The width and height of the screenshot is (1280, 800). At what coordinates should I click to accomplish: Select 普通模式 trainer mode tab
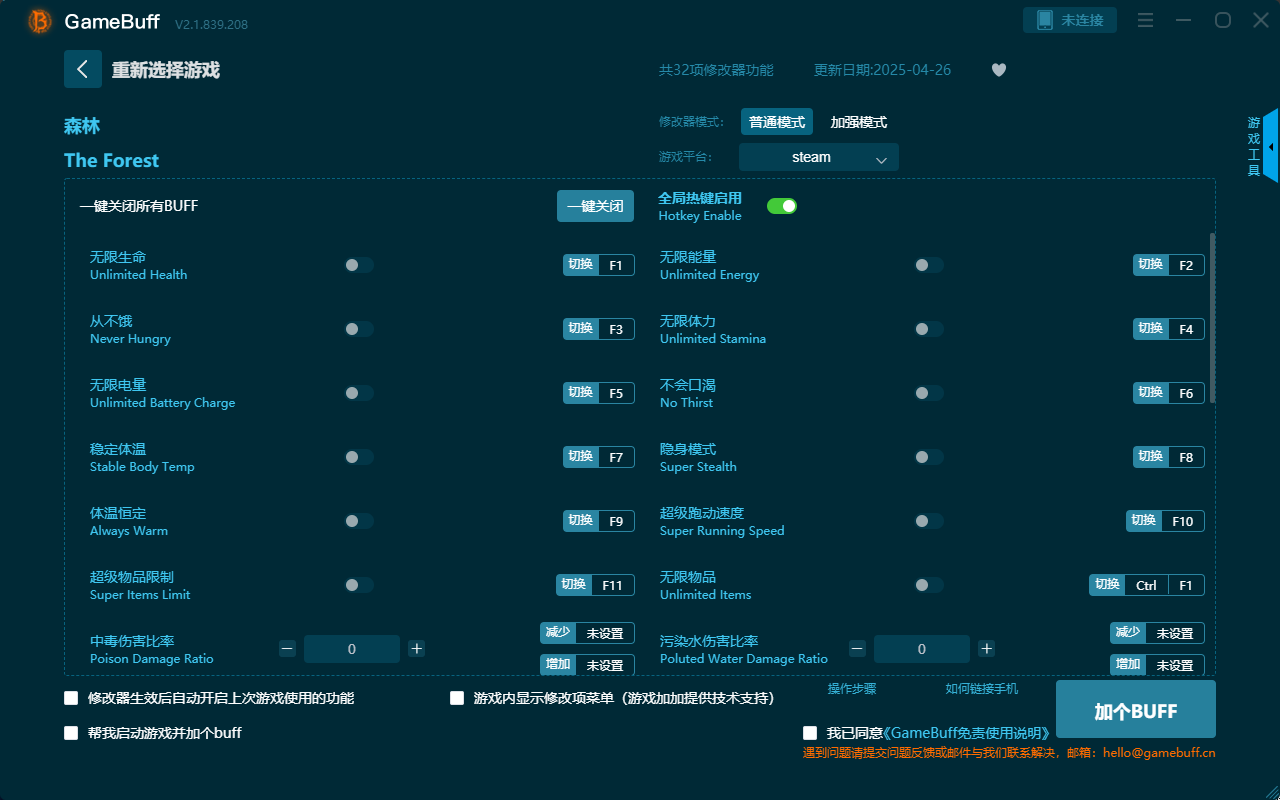tap(777, 122)
